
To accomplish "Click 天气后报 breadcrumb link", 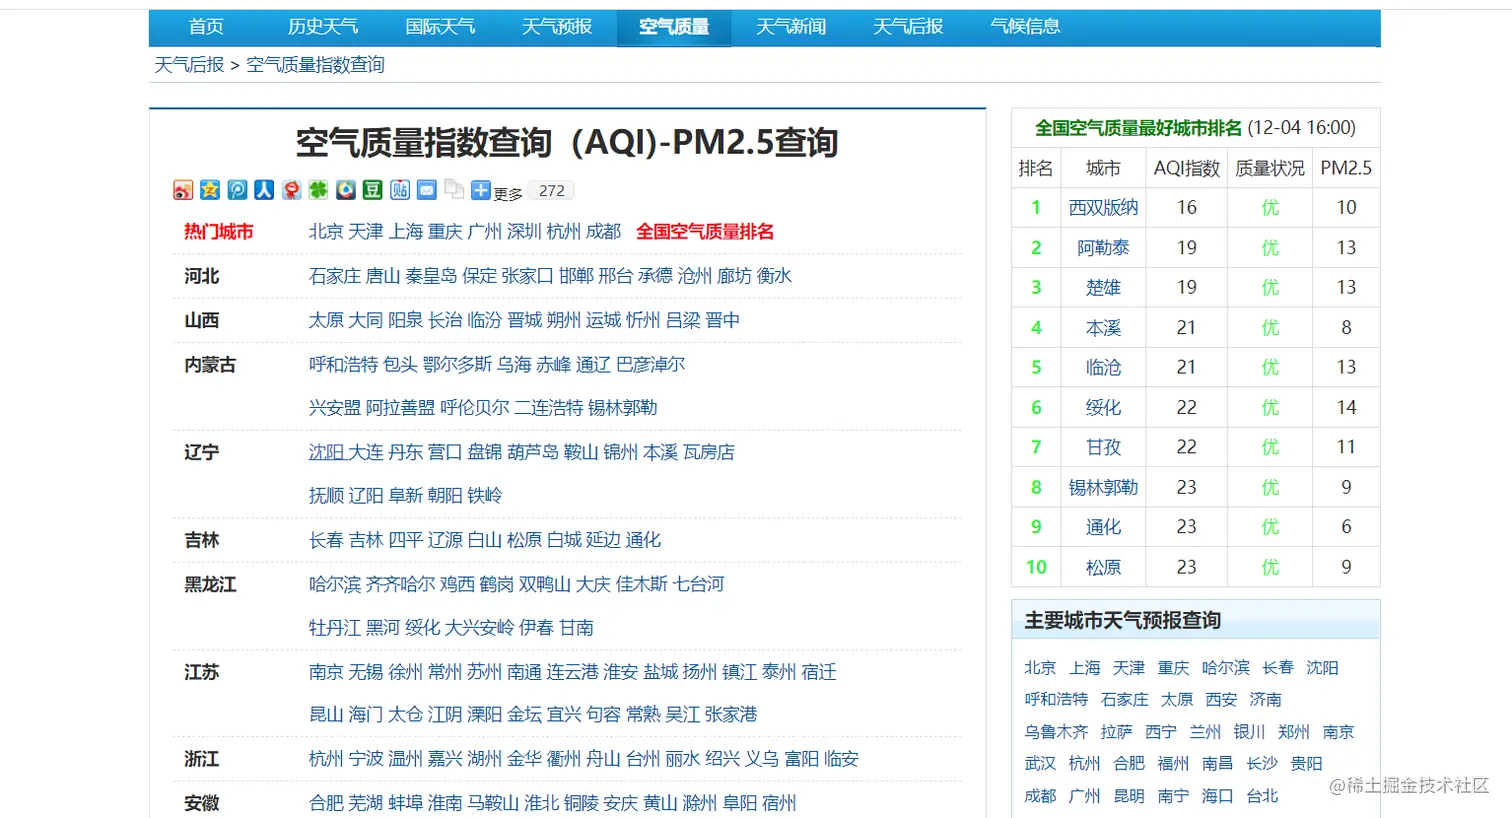I will [189, 65].
